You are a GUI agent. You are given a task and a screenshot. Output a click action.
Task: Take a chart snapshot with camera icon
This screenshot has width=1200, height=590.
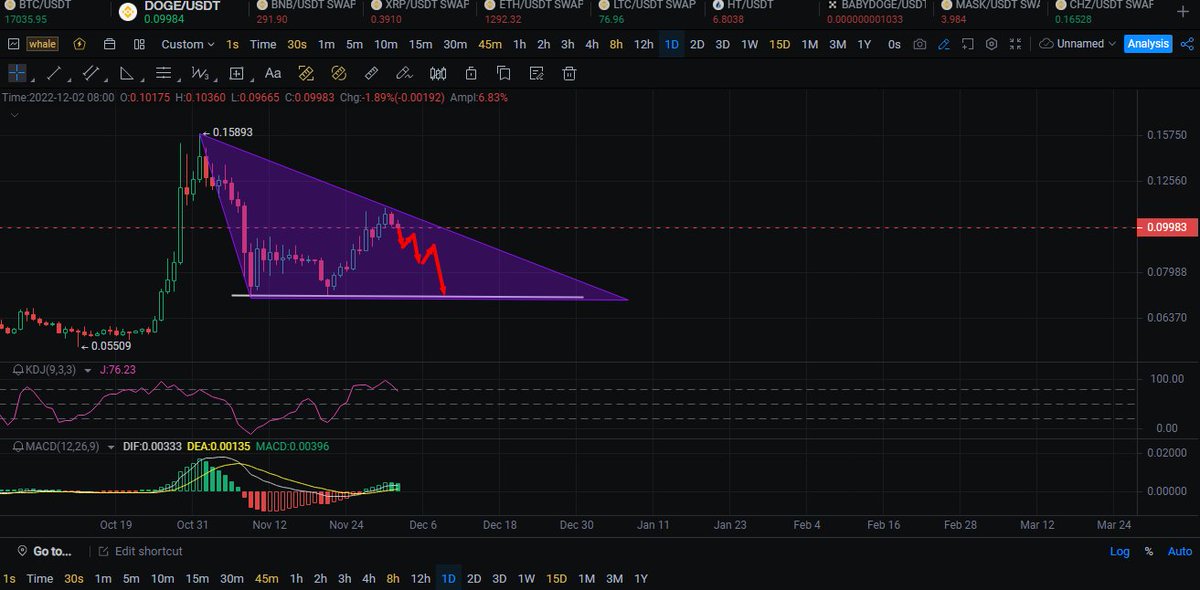coord(919,44)
